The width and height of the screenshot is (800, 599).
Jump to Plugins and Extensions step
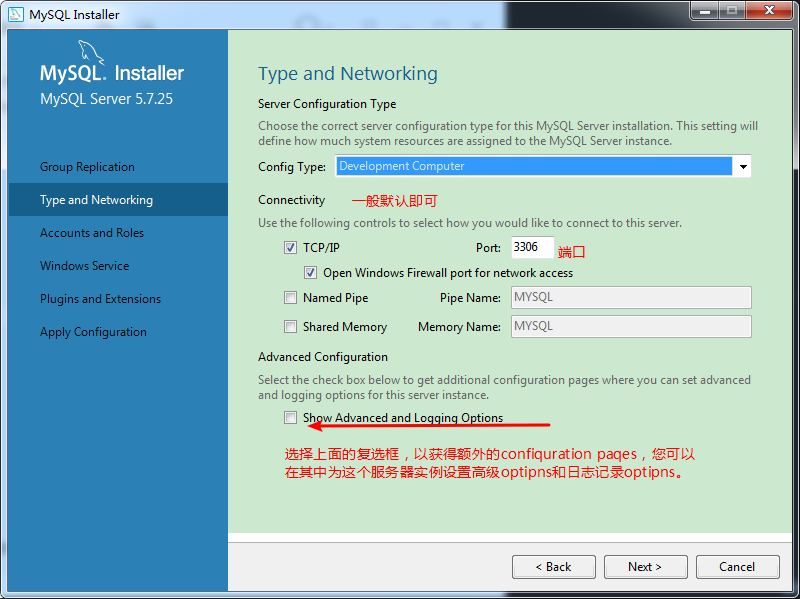[100, 299]
